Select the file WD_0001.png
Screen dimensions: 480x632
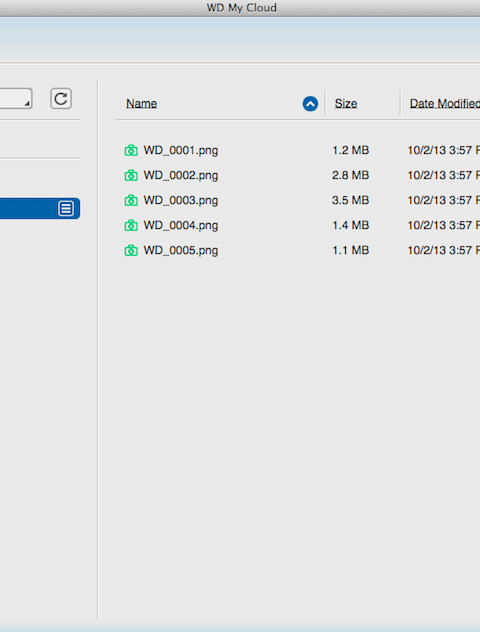pos(181,150)
